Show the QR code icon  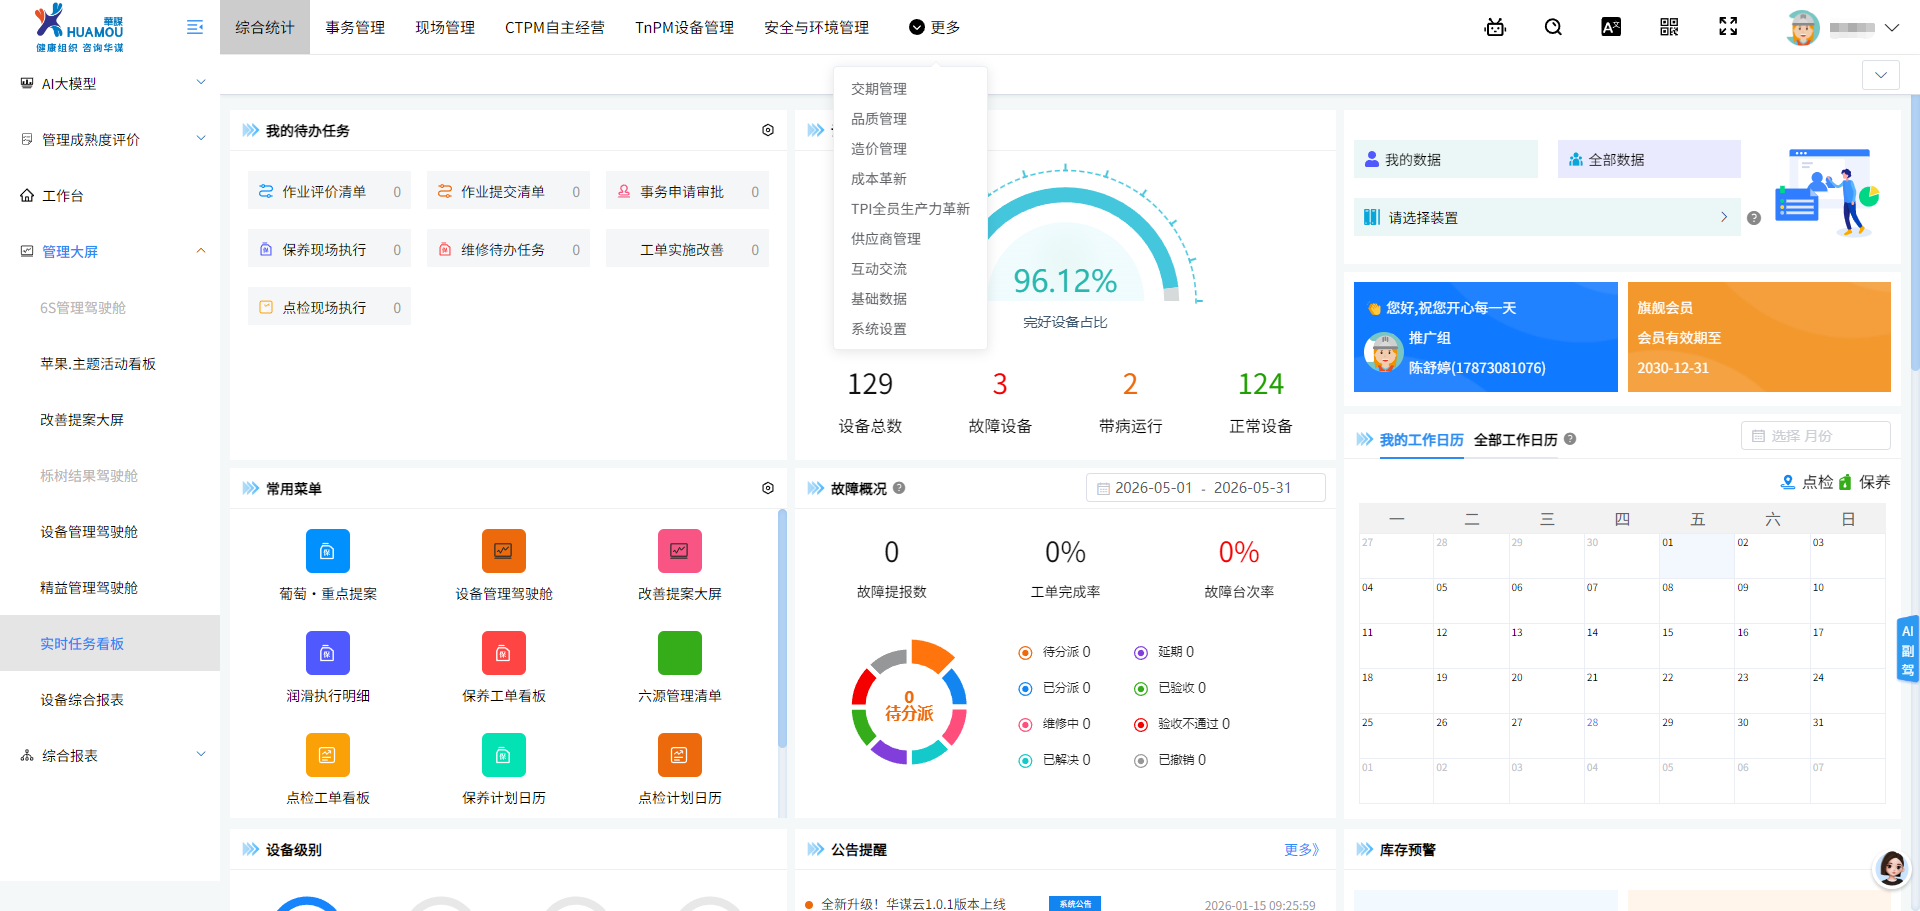pos(1669,27)
